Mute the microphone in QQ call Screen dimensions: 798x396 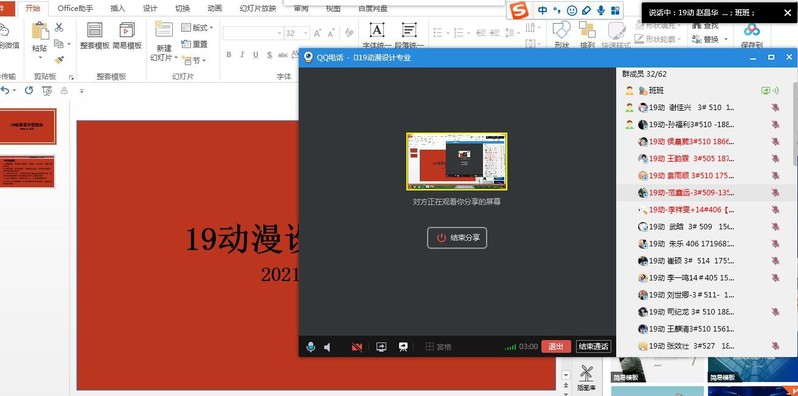310,347
